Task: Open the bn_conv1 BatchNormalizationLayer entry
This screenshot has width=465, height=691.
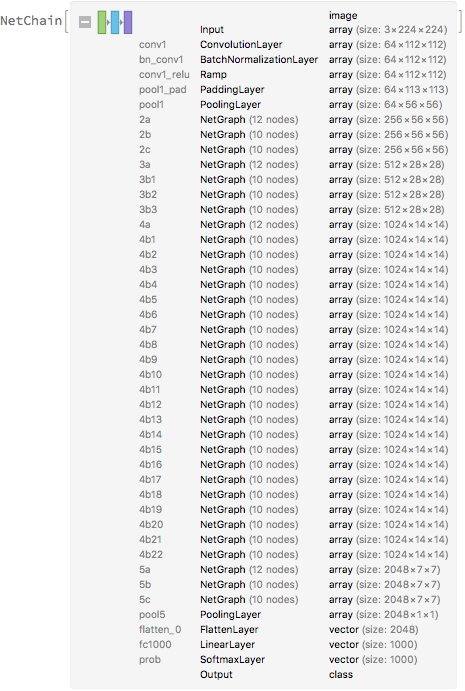Action: click(x=293, y=59)
